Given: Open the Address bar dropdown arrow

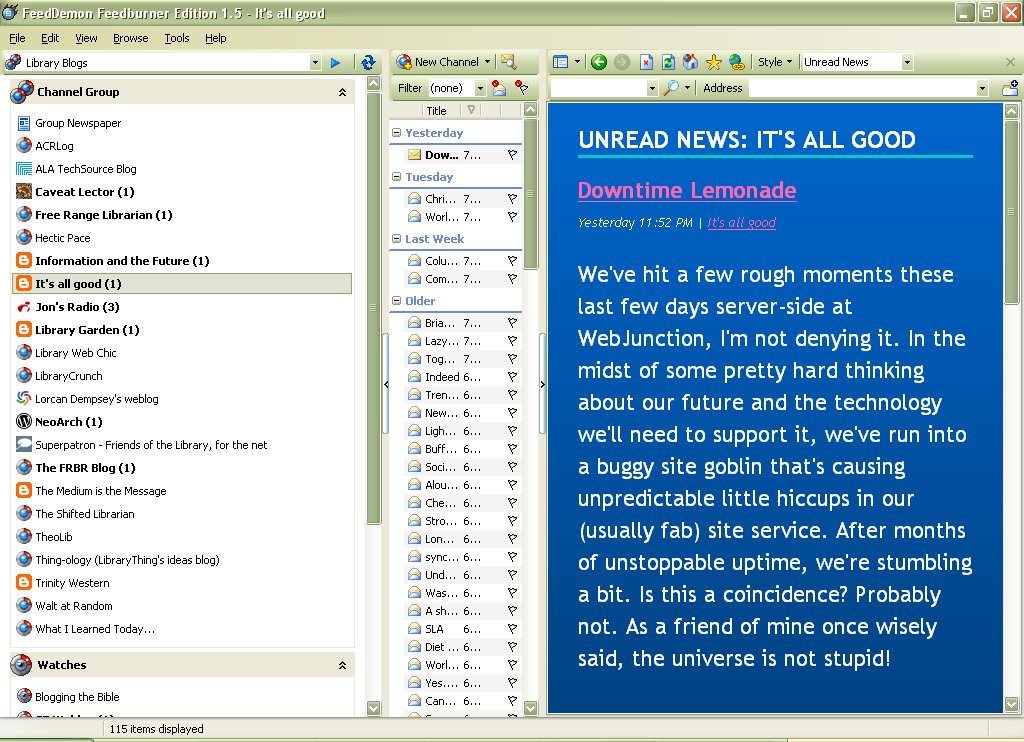Looking at the screenshot, I should [982, 88].
